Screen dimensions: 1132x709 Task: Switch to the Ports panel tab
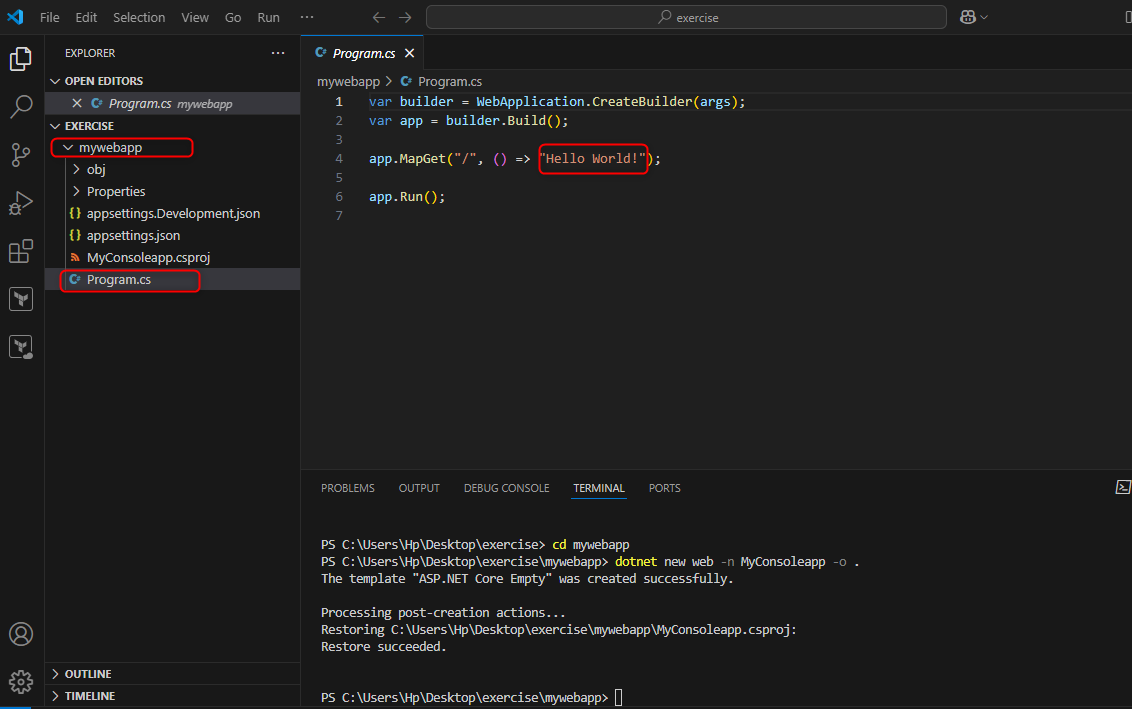664,488
